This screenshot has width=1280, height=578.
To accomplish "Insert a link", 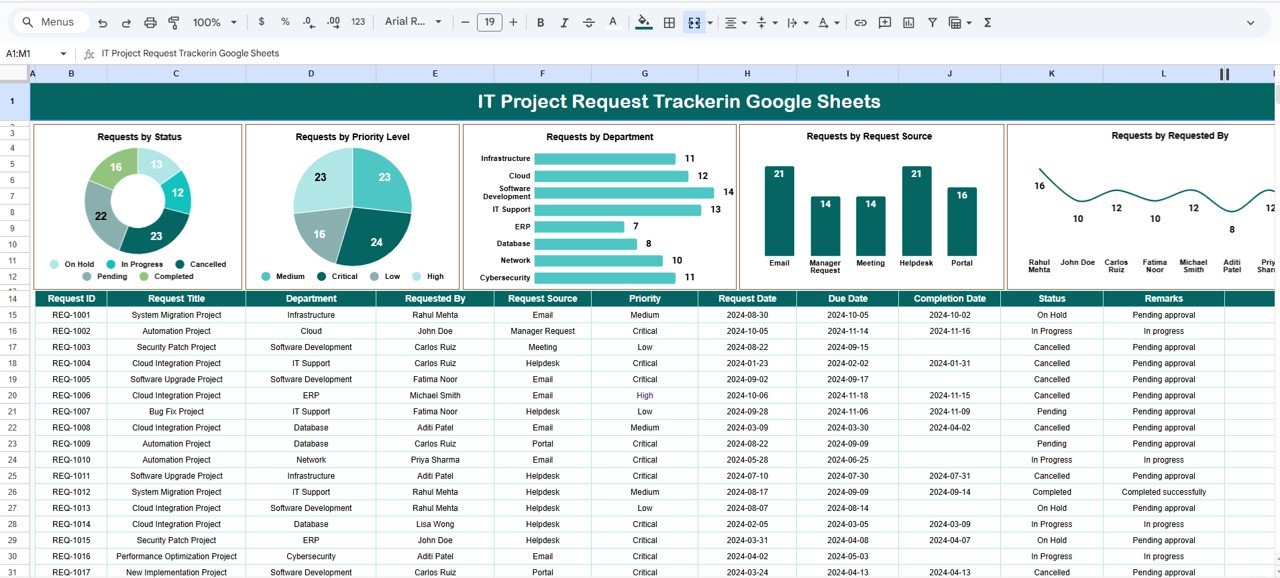I will coord(860,21).
